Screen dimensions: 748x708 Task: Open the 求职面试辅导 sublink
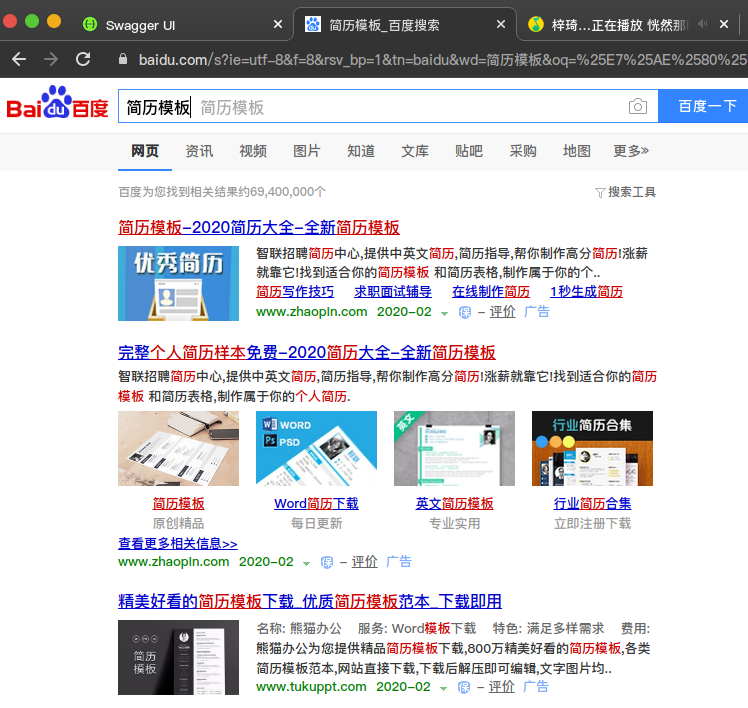(x=393, y=292)
